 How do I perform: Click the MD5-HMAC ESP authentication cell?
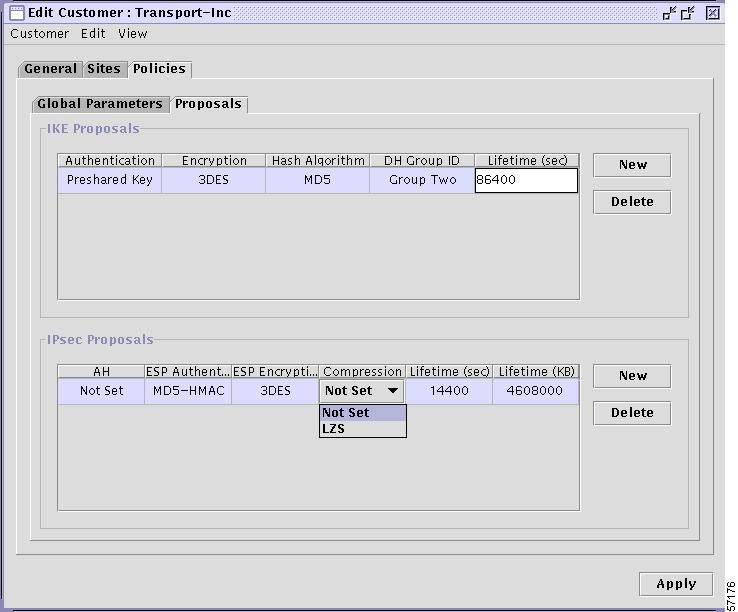(188, 391)
